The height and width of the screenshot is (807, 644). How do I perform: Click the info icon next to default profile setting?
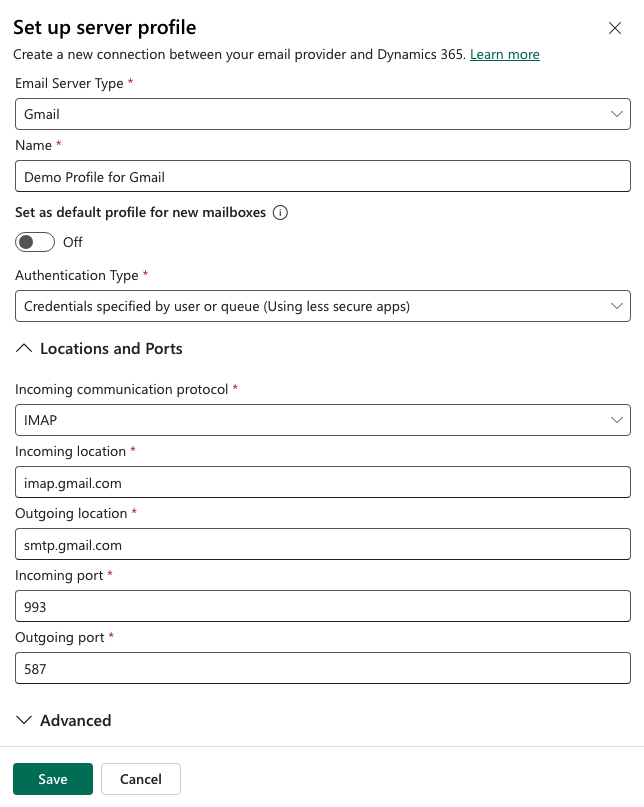(281, 212)
